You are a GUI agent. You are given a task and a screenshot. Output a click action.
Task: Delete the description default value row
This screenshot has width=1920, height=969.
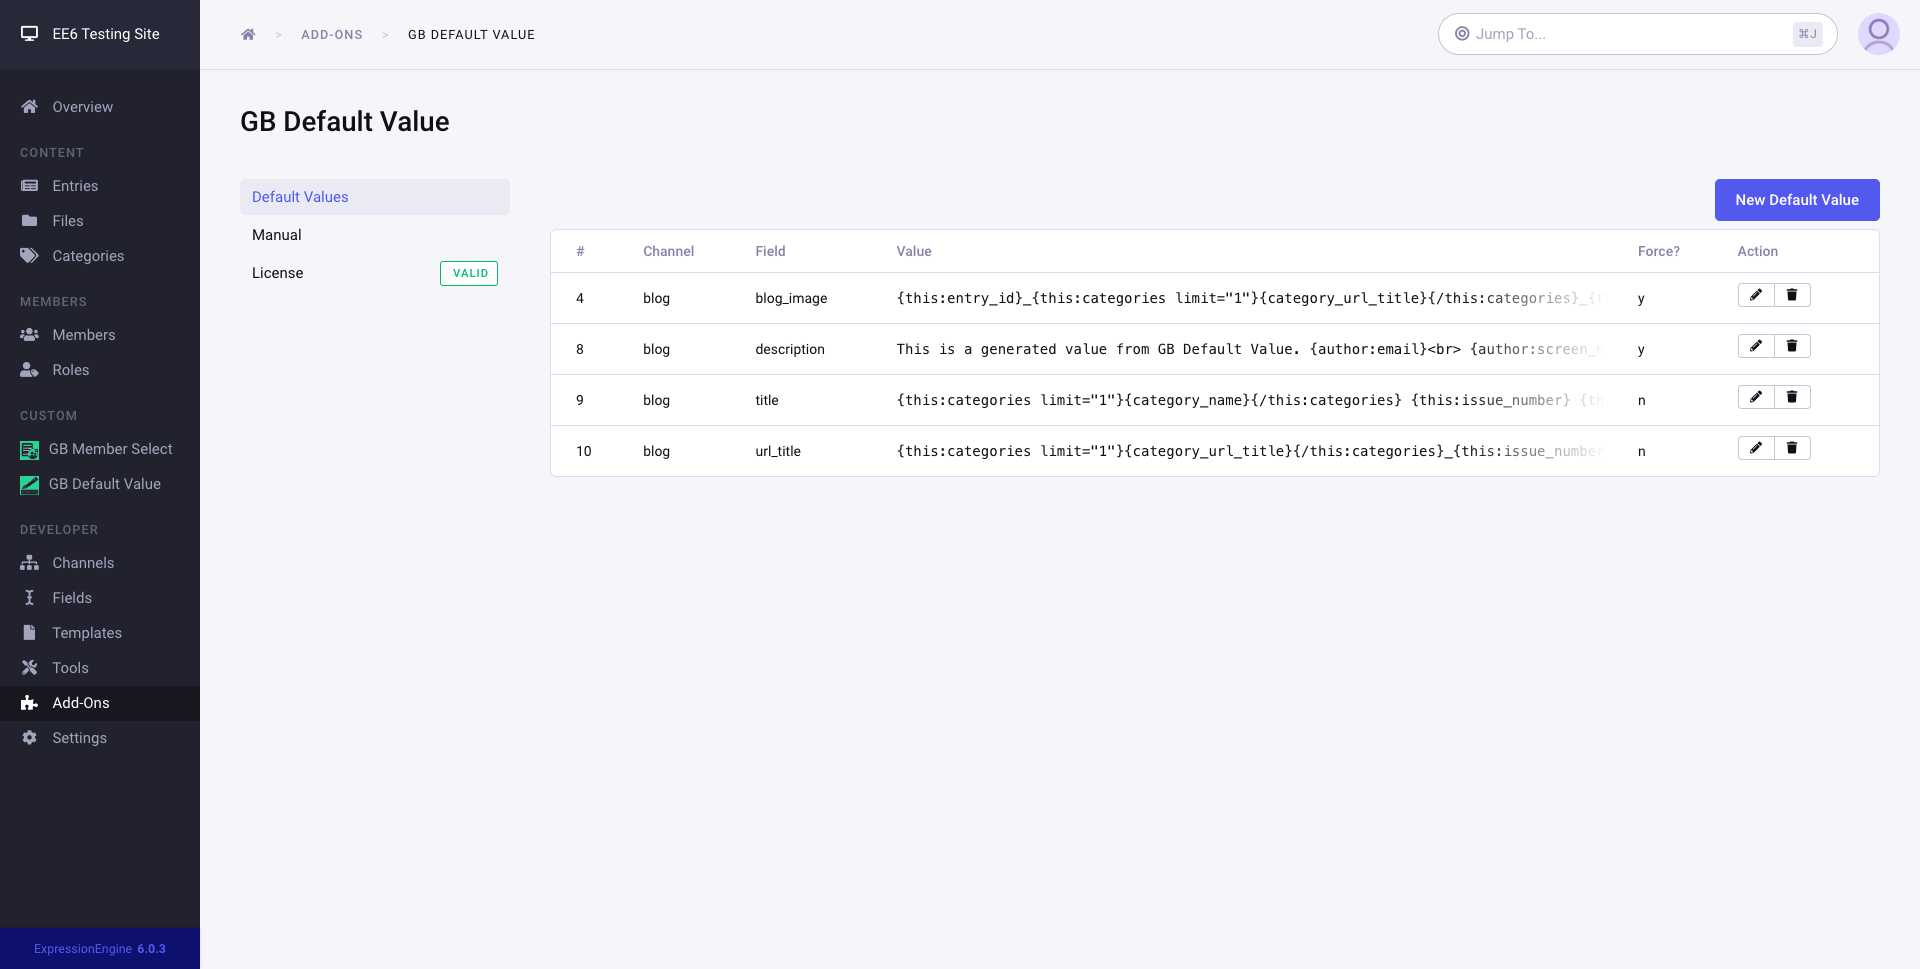click(x=1792, y=346)
